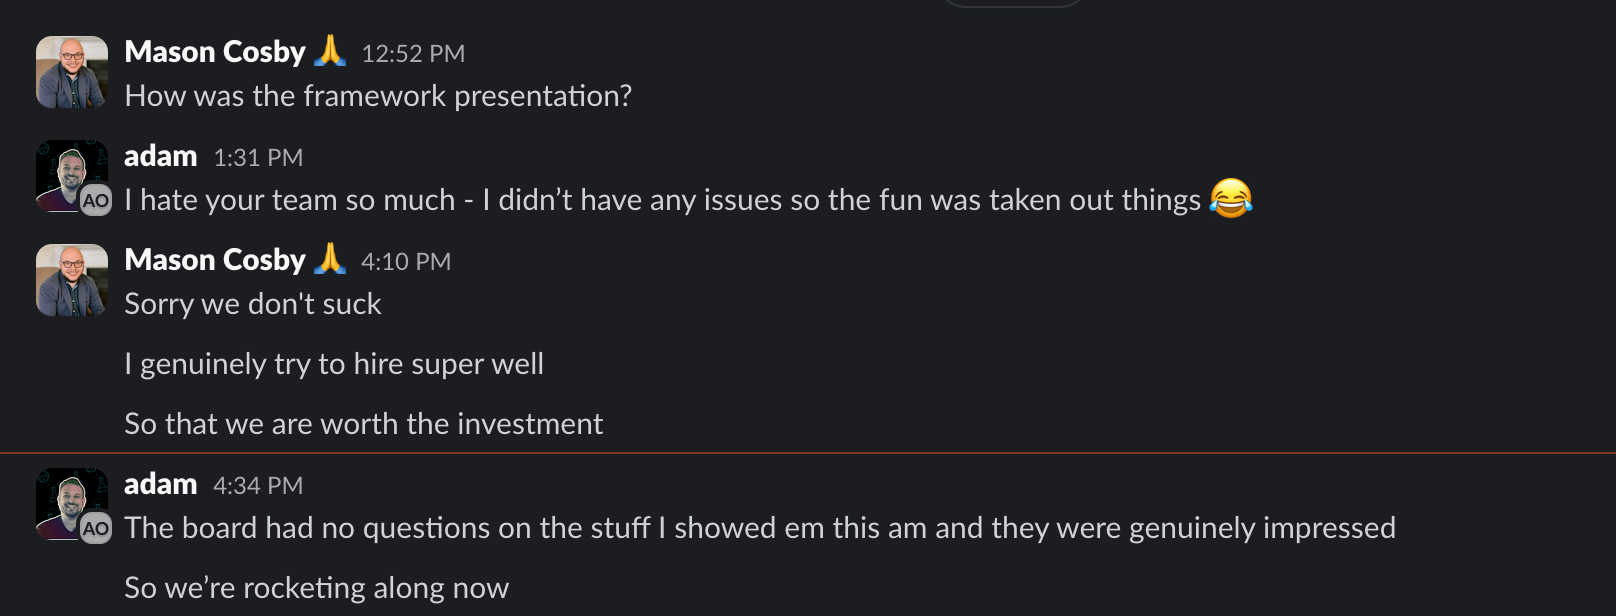Click the 4:10 PM timestamp
The image size is (1616, 616).
[406, 261]
